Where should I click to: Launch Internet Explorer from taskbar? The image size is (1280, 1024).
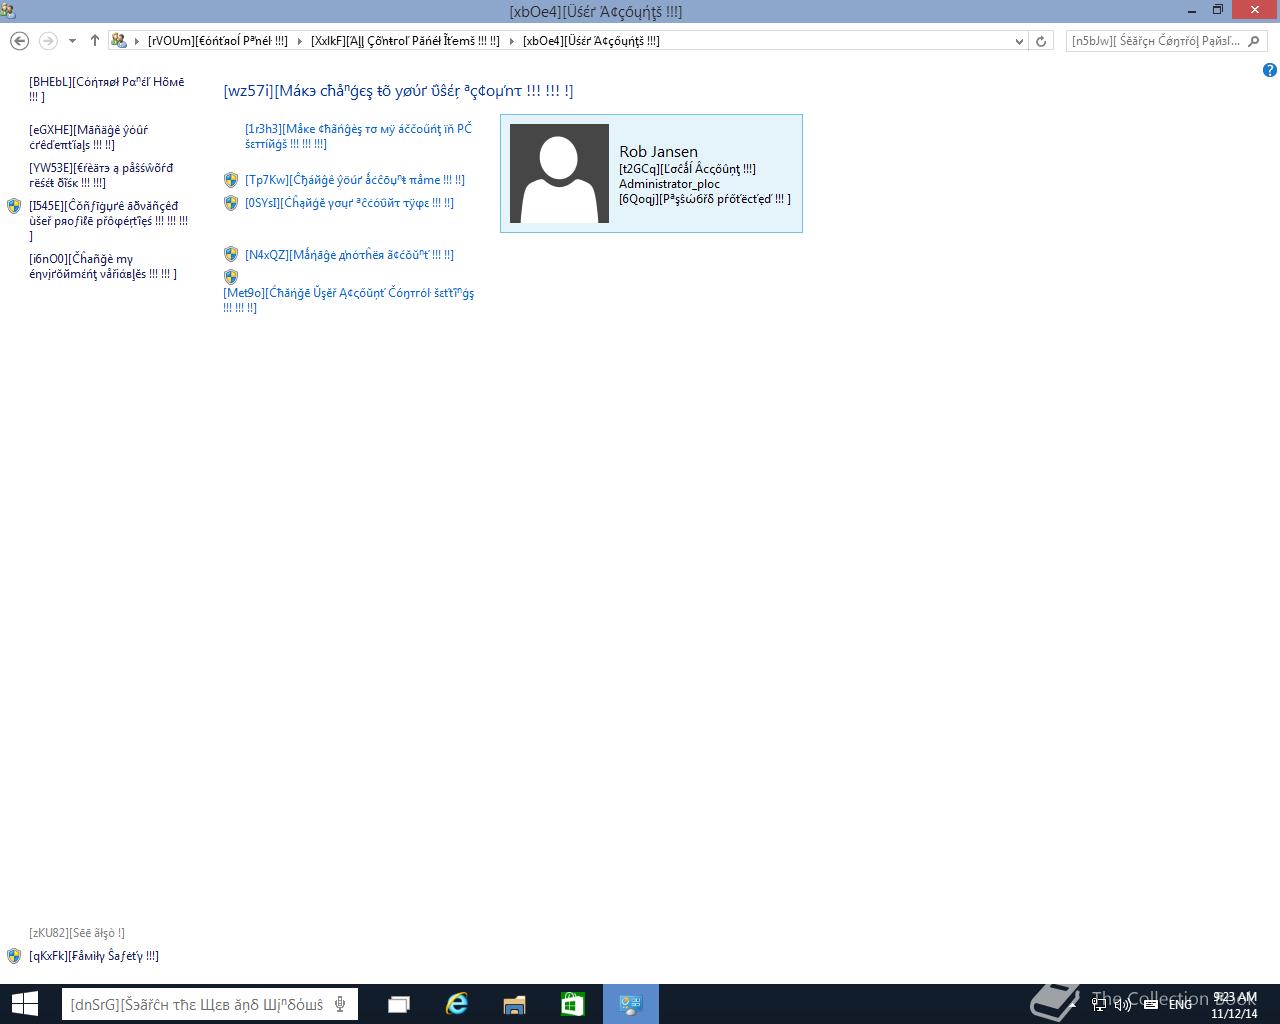[457, 1004]
